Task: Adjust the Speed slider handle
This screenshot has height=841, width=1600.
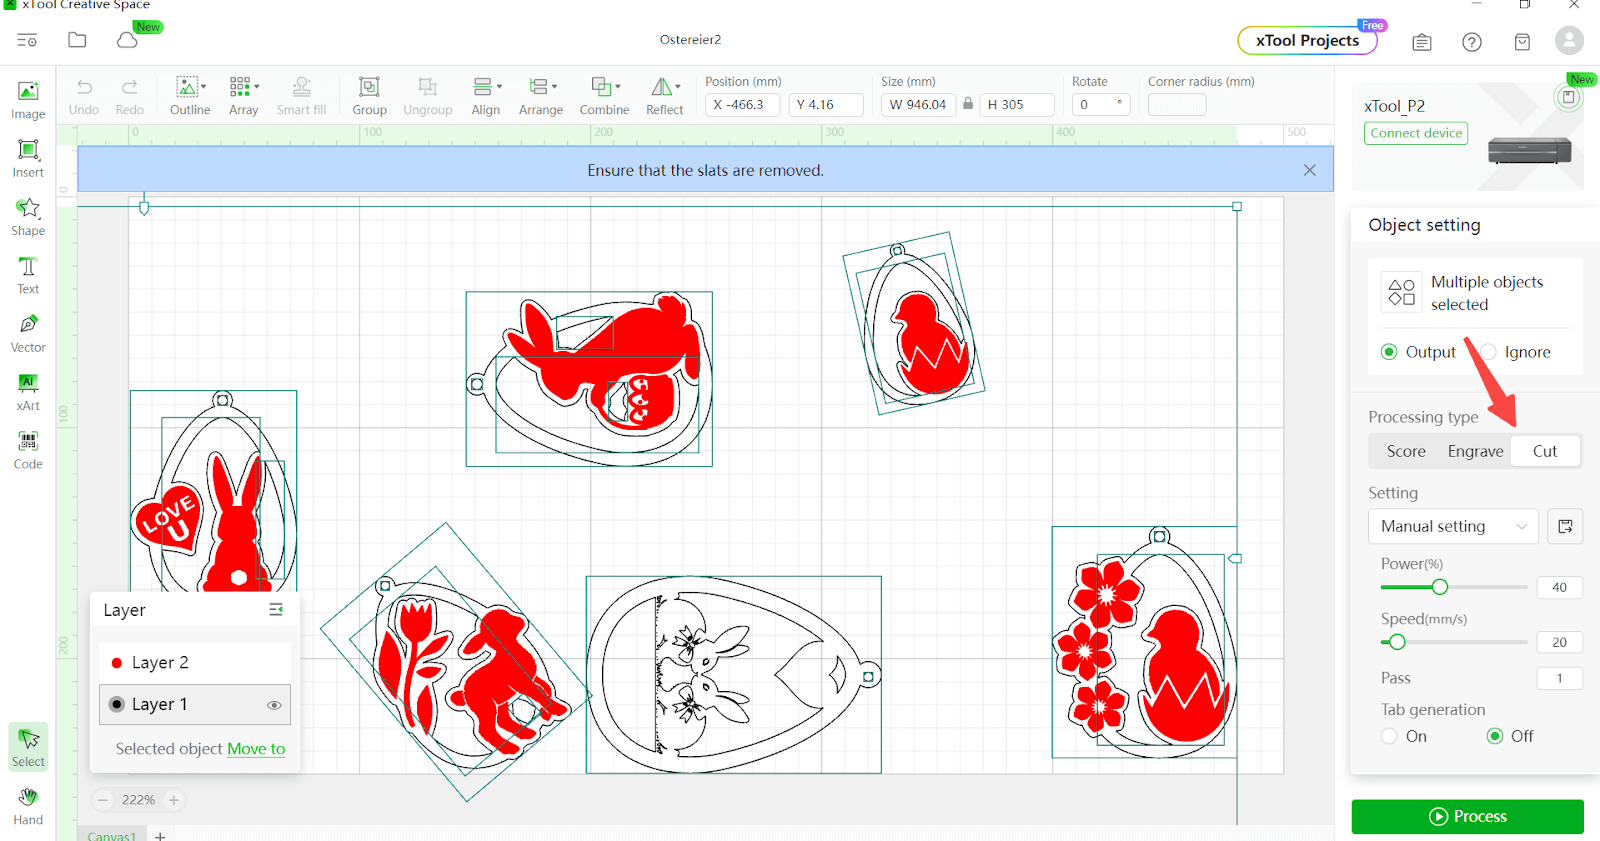Action: (1397, 642)
